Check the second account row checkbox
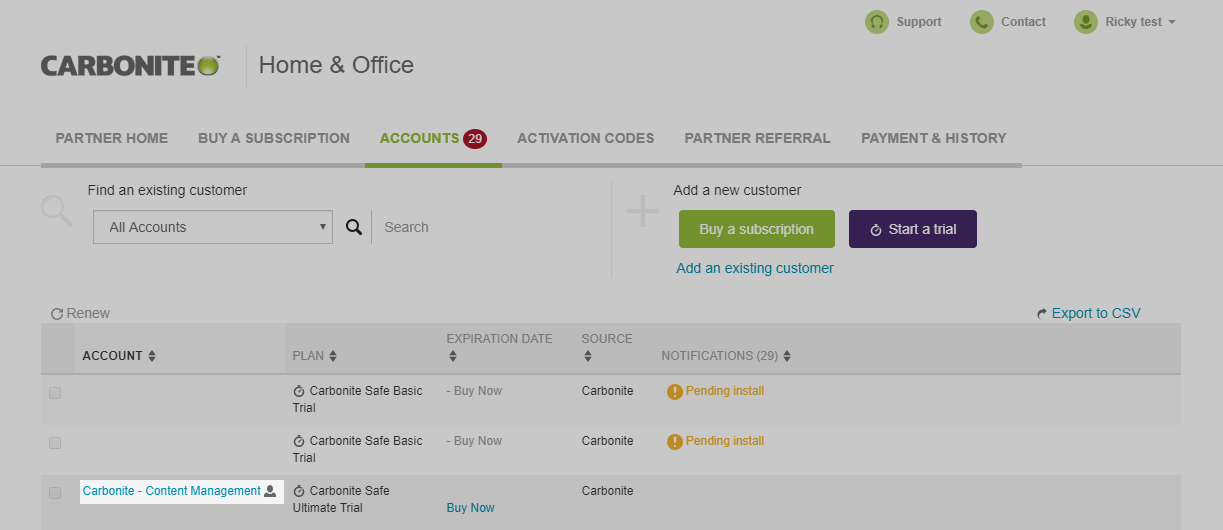 (55, 443)
